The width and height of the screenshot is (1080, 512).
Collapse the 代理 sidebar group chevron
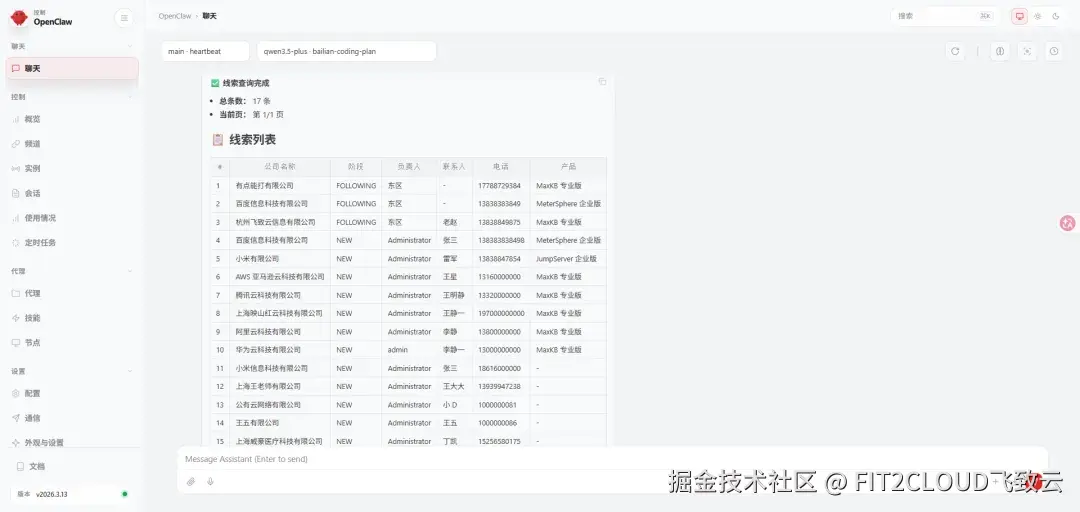(x=130, y=272)
